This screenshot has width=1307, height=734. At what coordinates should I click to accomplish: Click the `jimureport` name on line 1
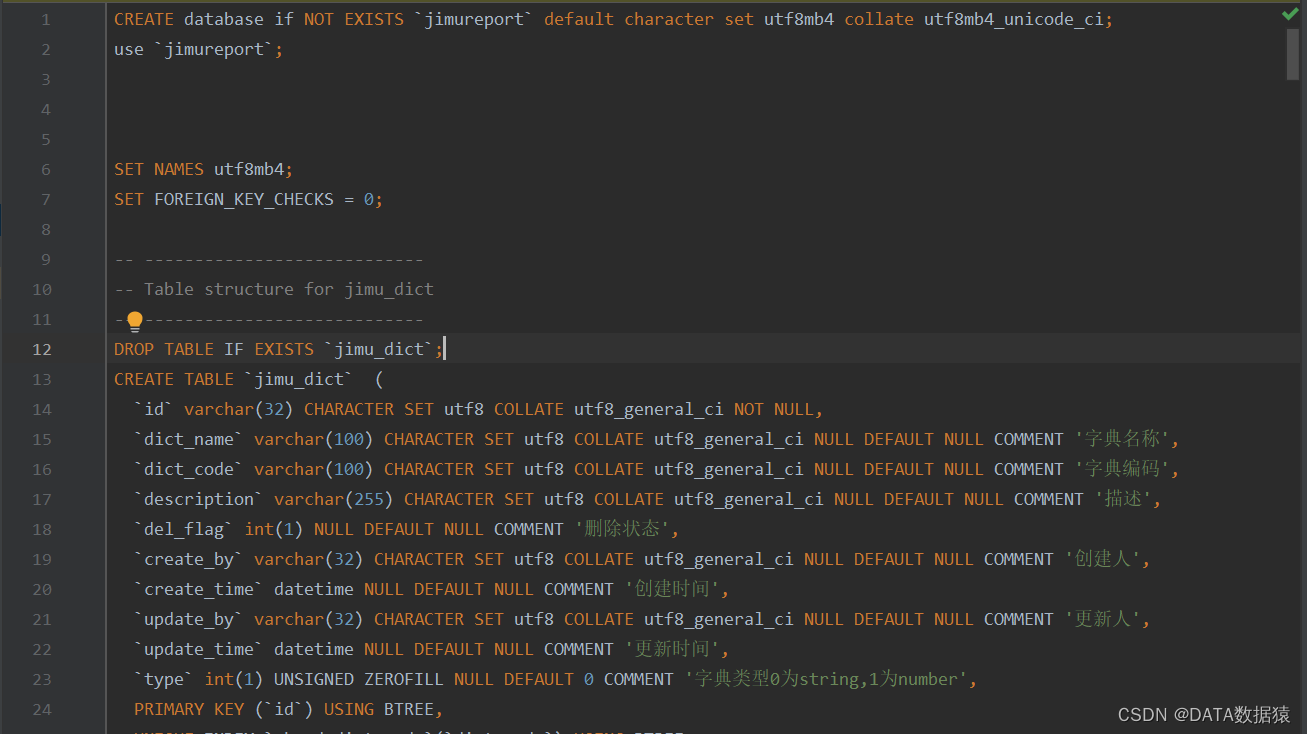(474, 19)
